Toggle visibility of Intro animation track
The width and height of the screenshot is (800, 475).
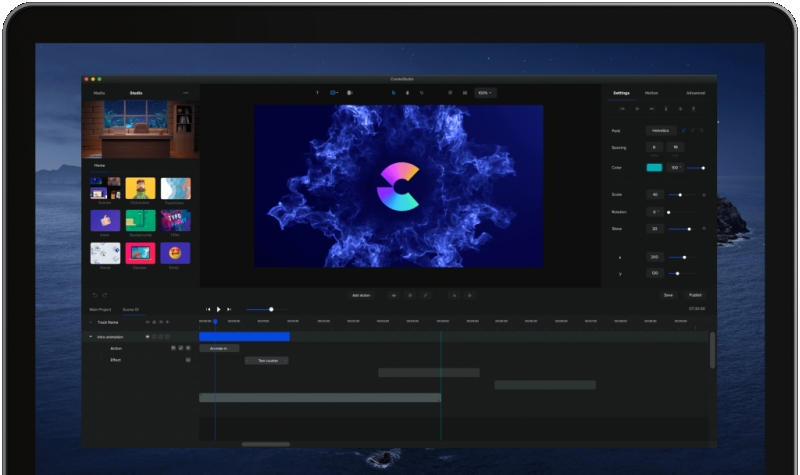(x=148, y=337)
